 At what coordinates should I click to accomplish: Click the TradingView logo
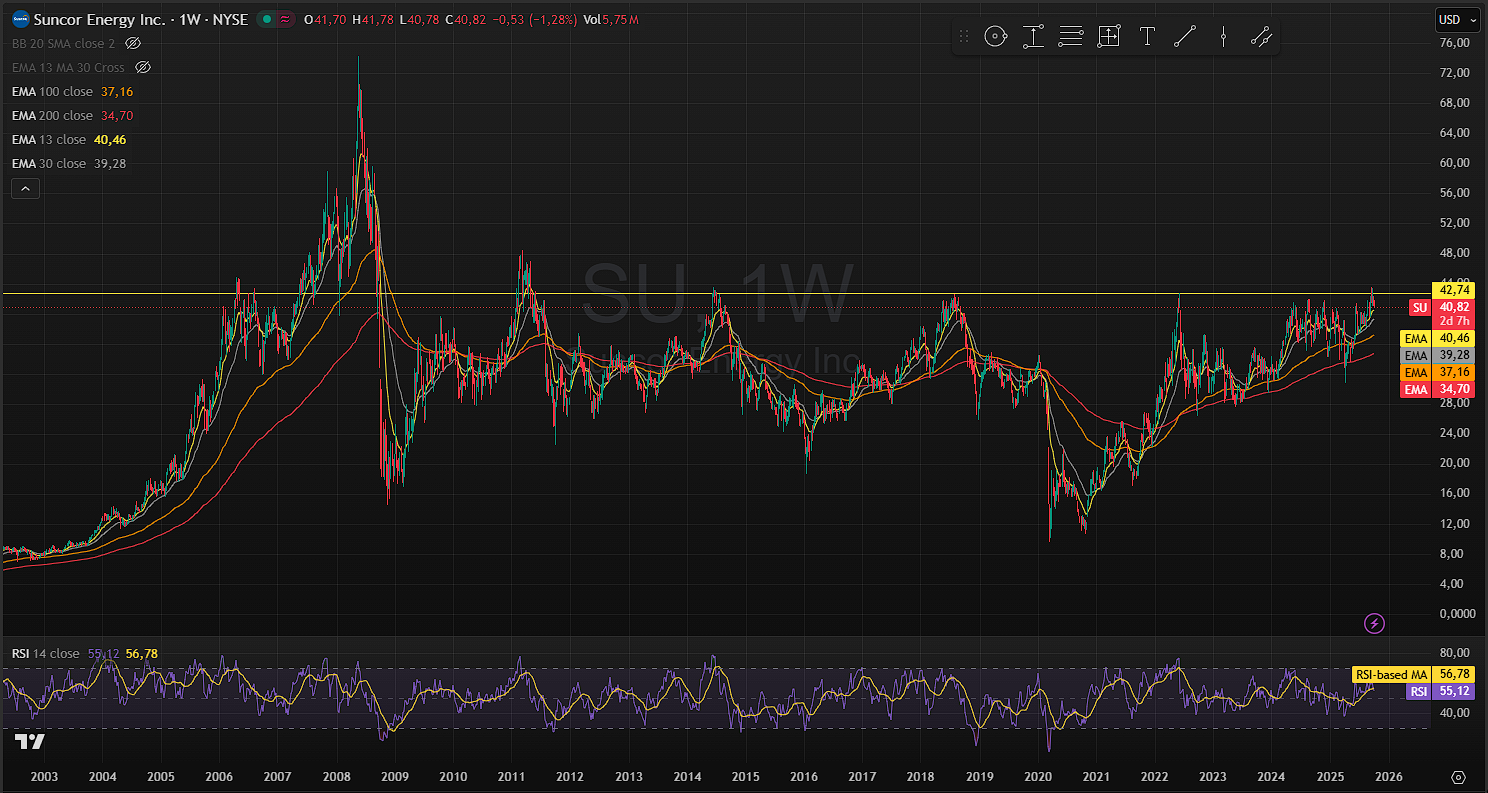(x=29, y=741)
